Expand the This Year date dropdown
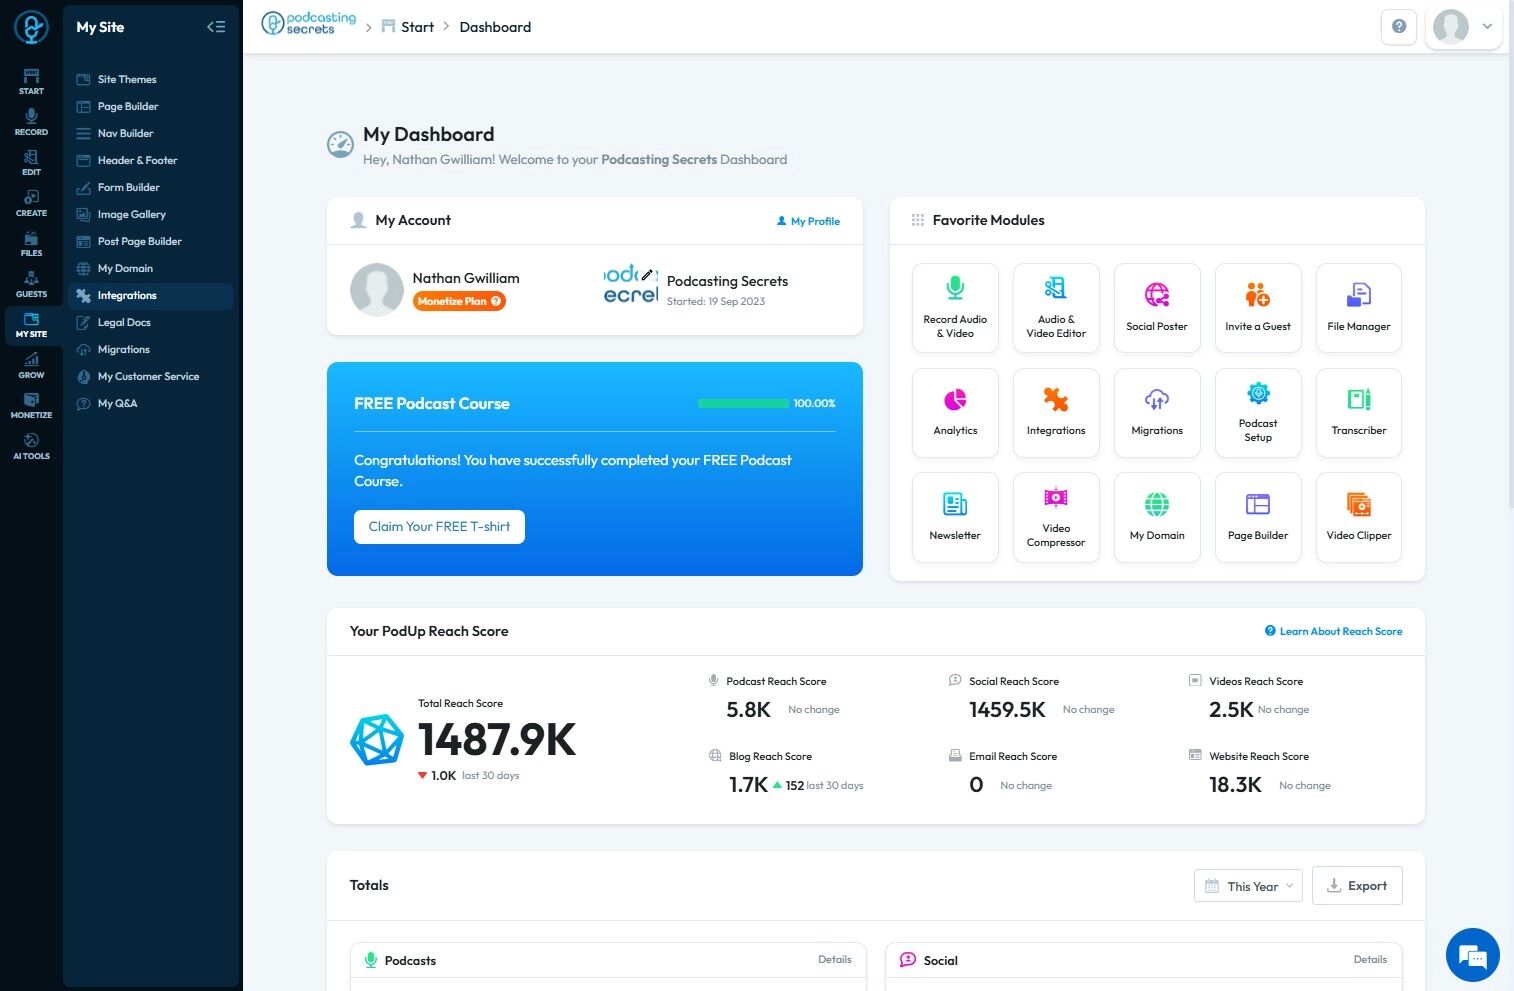Image resolution: width=1514 pixels, height=991 pixels. click(x=1248, y=886)
